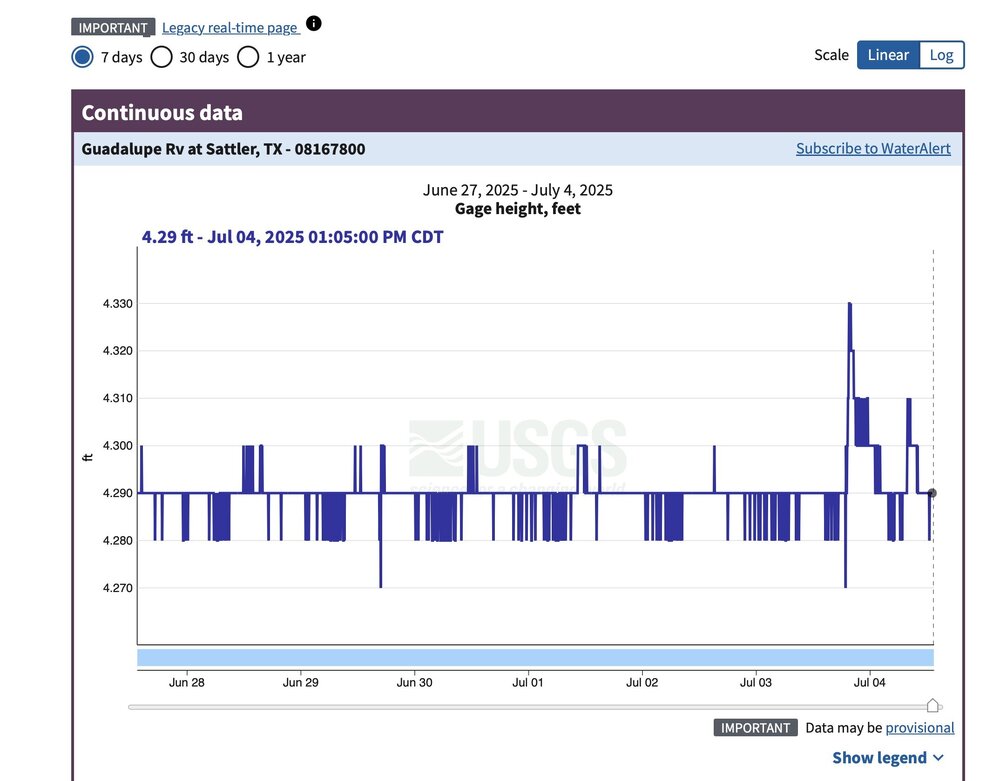1000x781 pixels.
Task: Click Subscribe to WaterAlert
Action: 873,149
